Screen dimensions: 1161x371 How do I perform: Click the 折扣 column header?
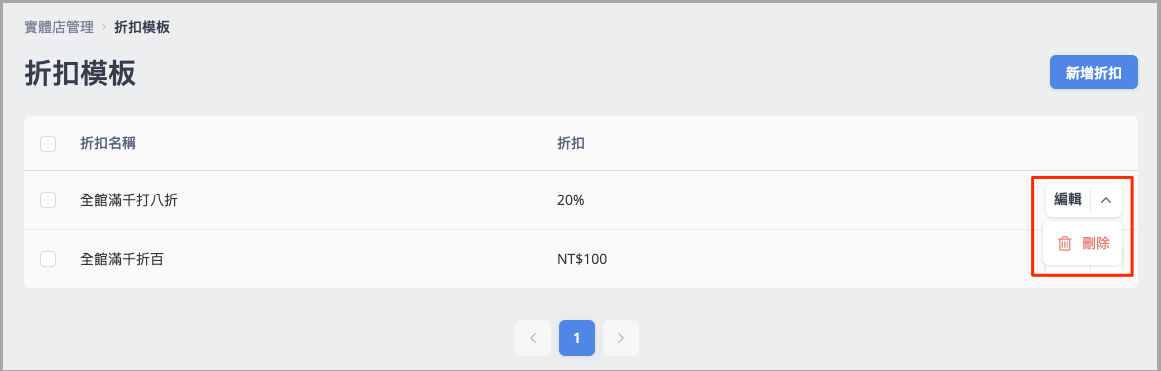point(571,144)
